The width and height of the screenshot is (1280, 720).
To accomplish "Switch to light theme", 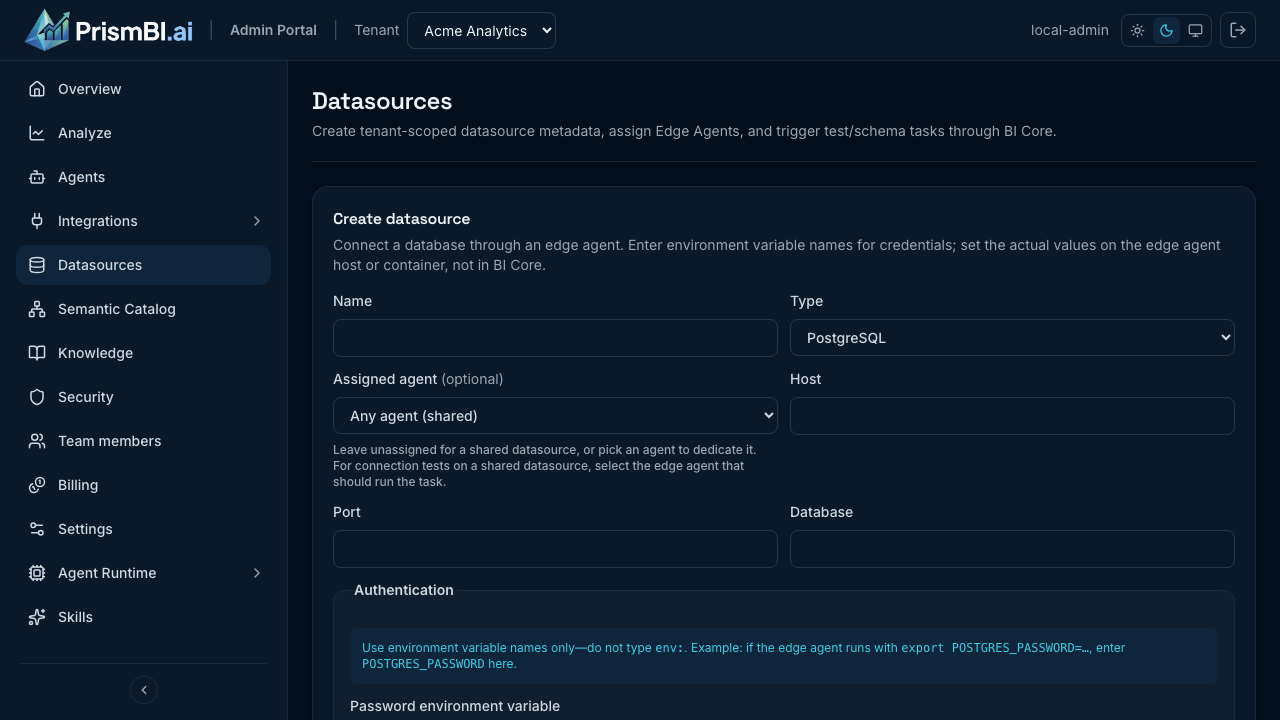I will 1138,31.
